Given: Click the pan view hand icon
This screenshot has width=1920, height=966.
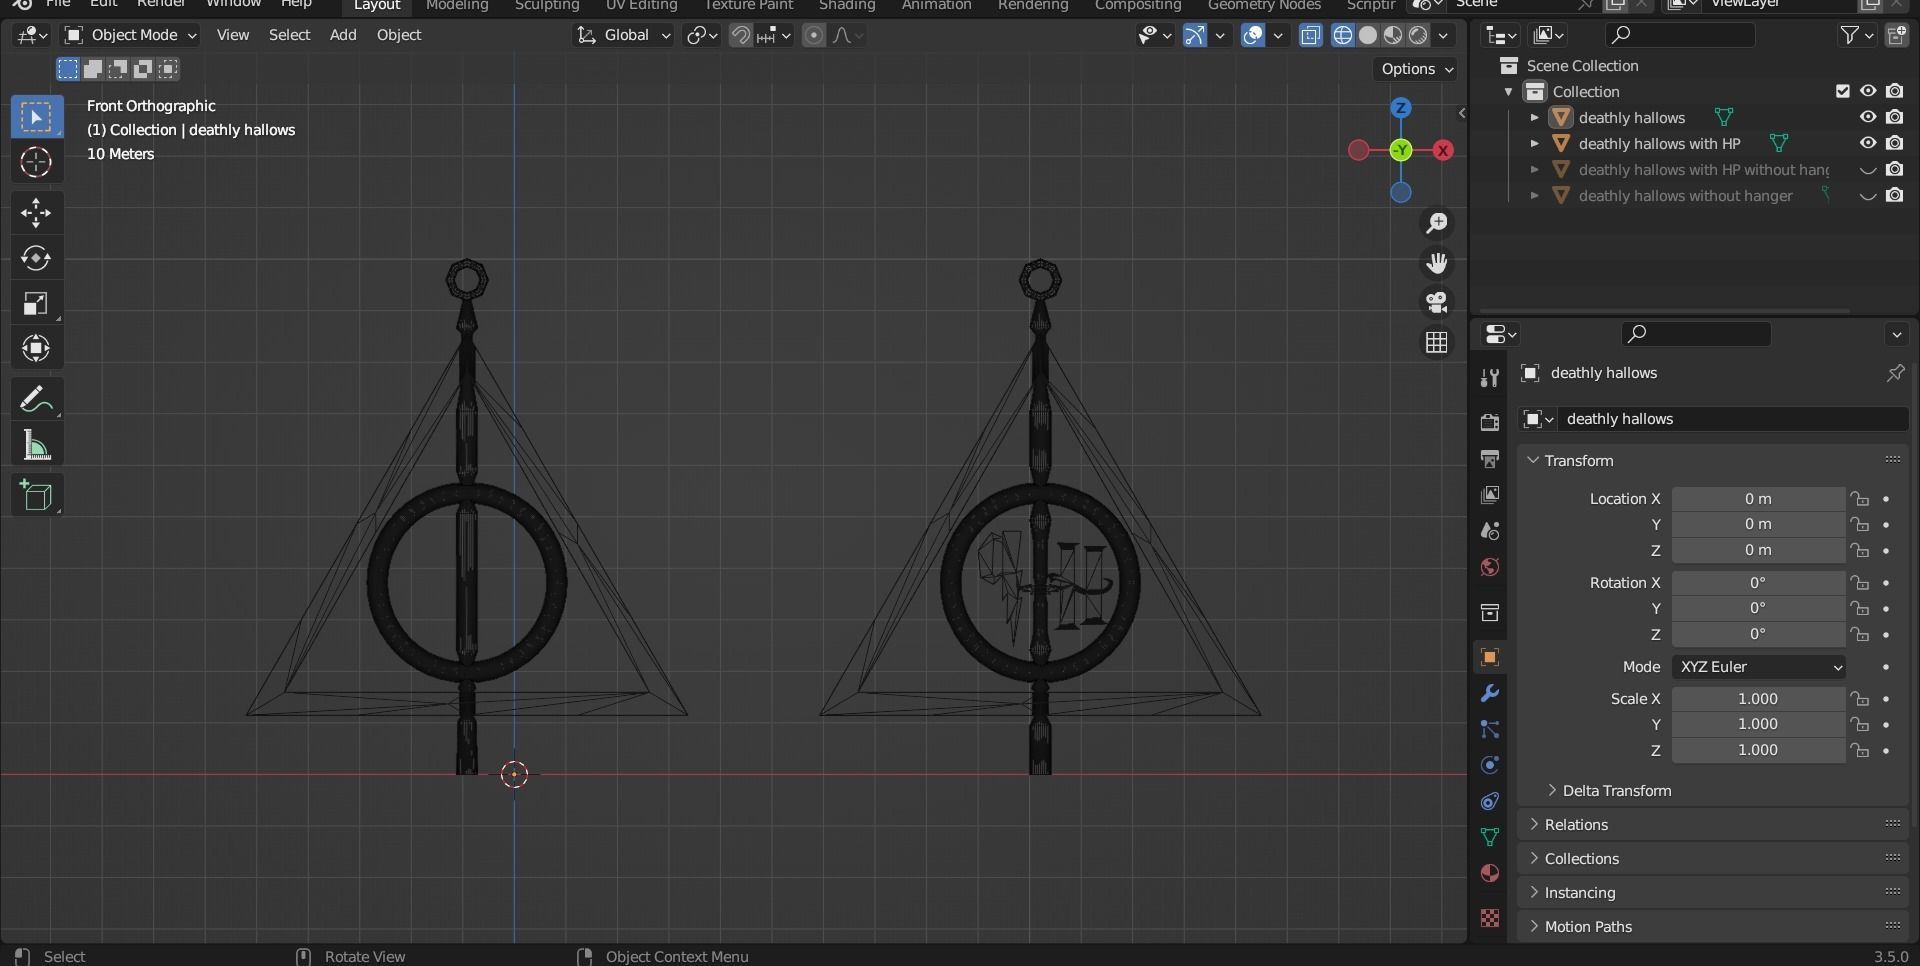Looking at the screenshot, I should click(1437, 263).
